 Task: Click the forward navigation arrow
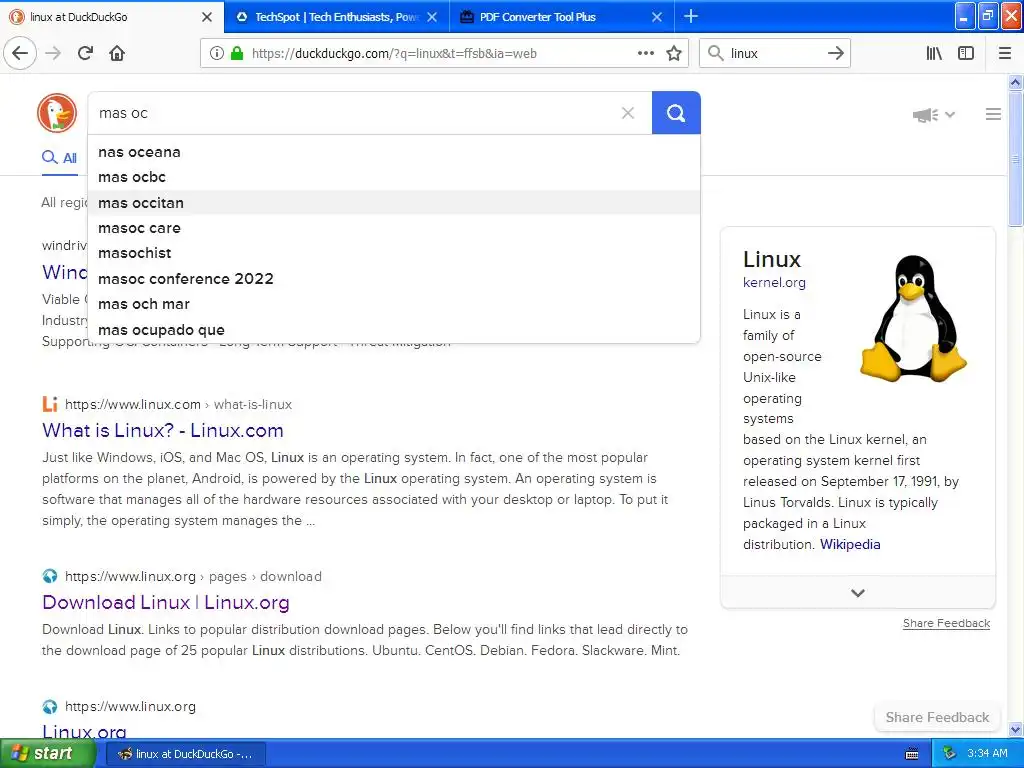pyautogui.click(x=53, y=53)
